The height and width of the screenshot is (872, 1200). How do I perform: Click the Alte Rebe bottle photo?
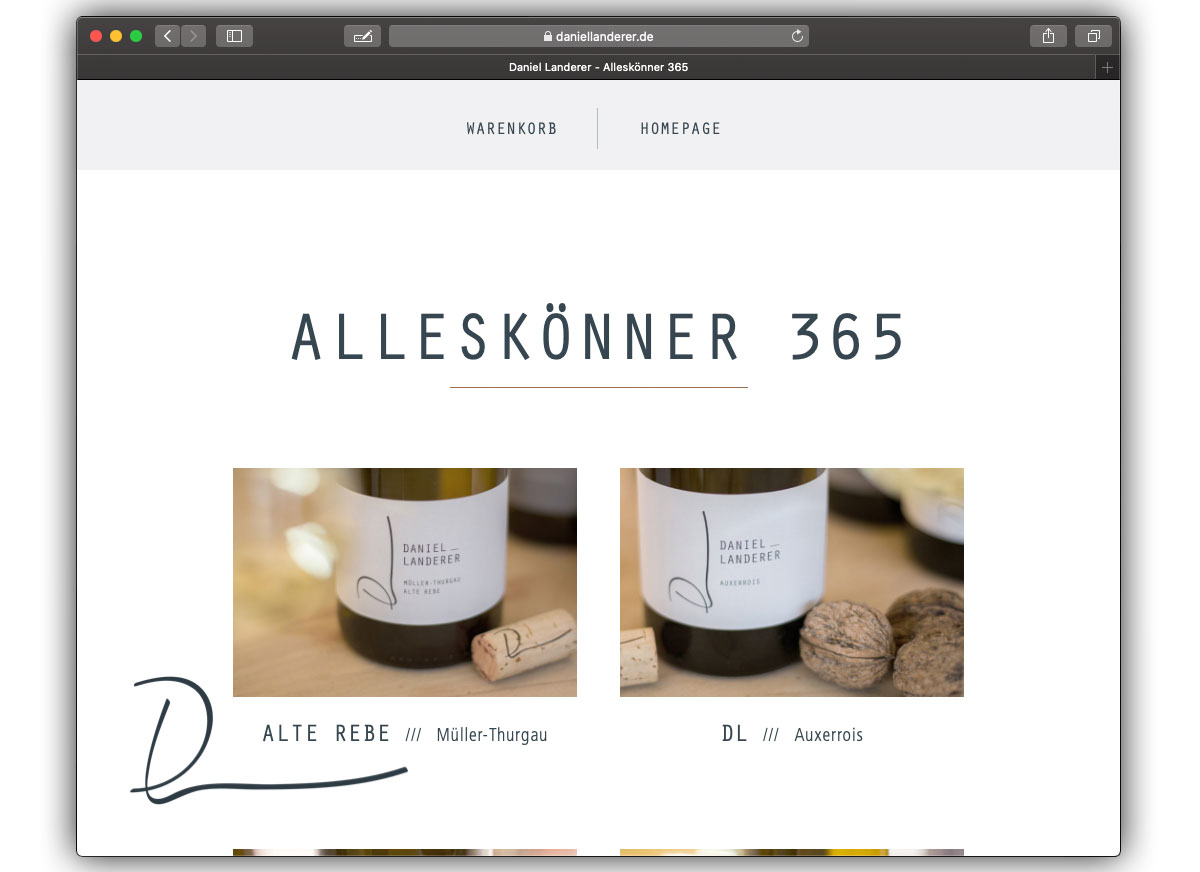(x=405, y=582)
